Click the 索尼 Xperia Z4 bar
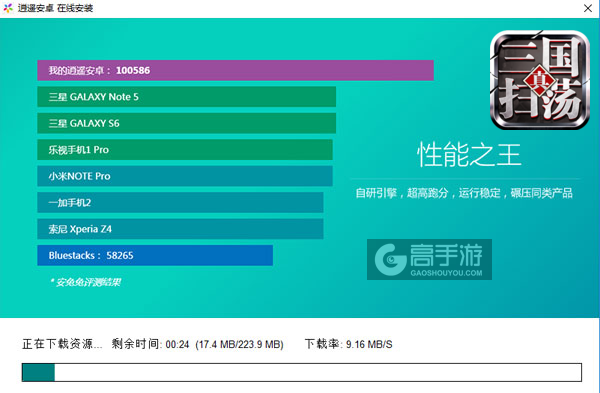The width and height of the screenshot is (600, 393). pos(180,229)
